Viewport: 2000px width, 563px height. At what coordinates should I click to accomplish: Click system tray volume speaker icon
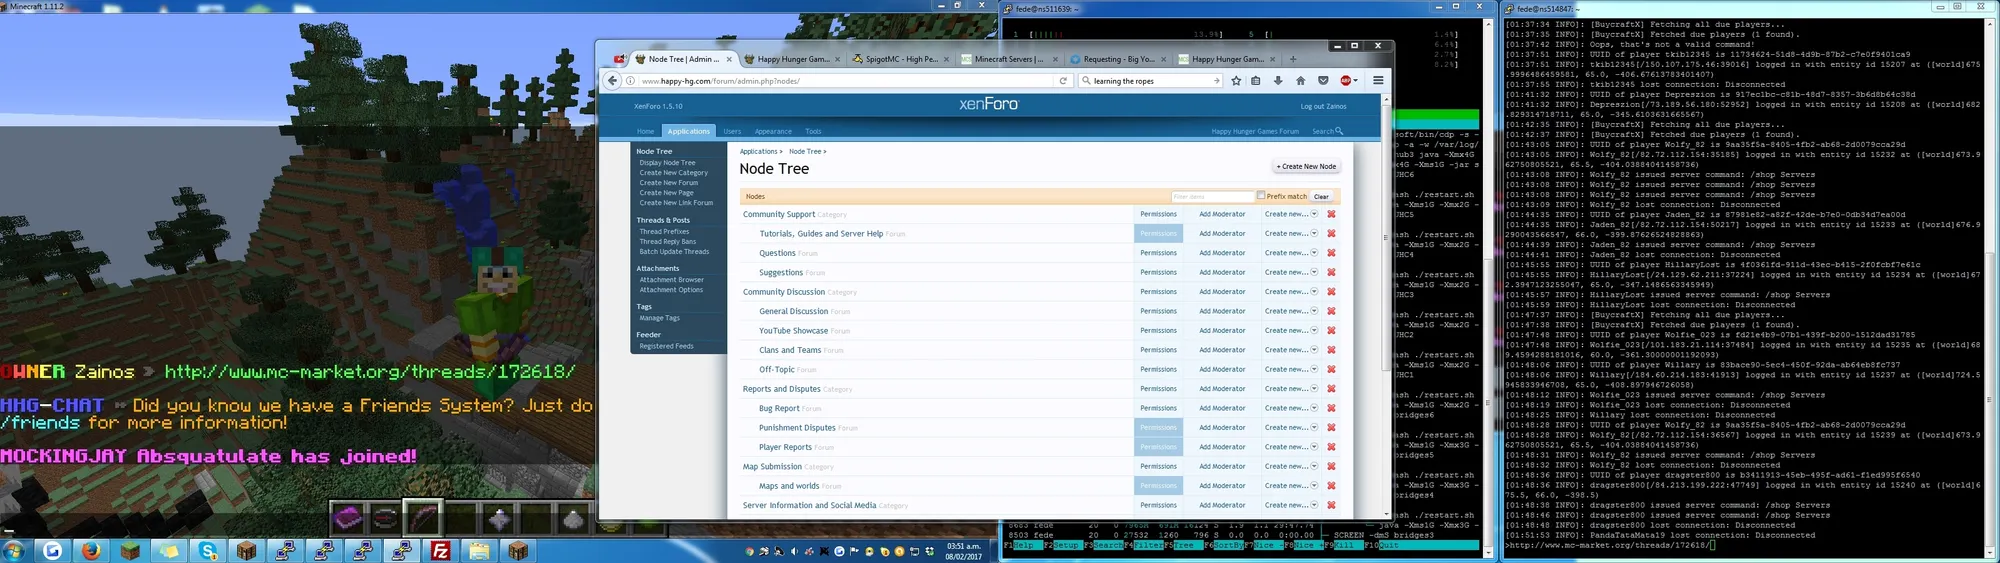click(x=794, y=551)
